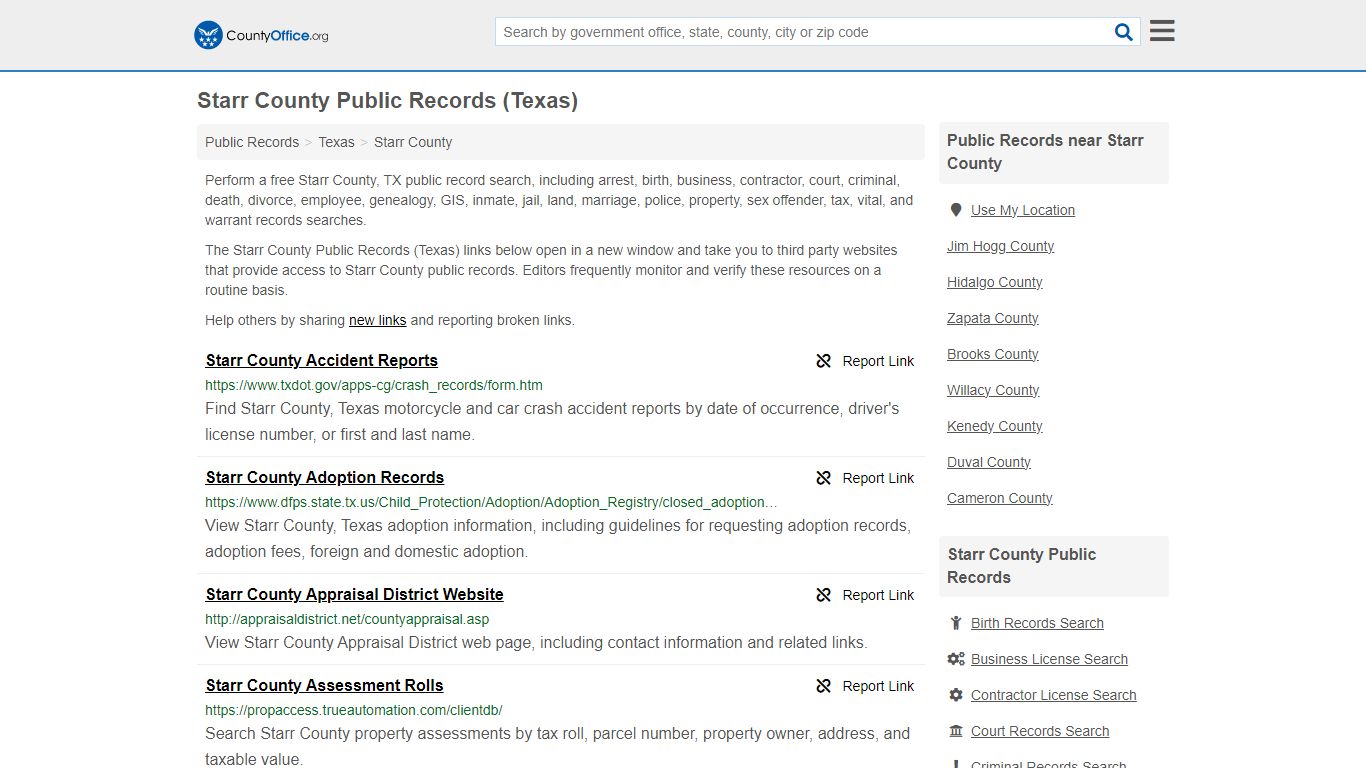Click broken-link icon beside Accident Reports
The image size is (1366, 768).
pos(823,361)
